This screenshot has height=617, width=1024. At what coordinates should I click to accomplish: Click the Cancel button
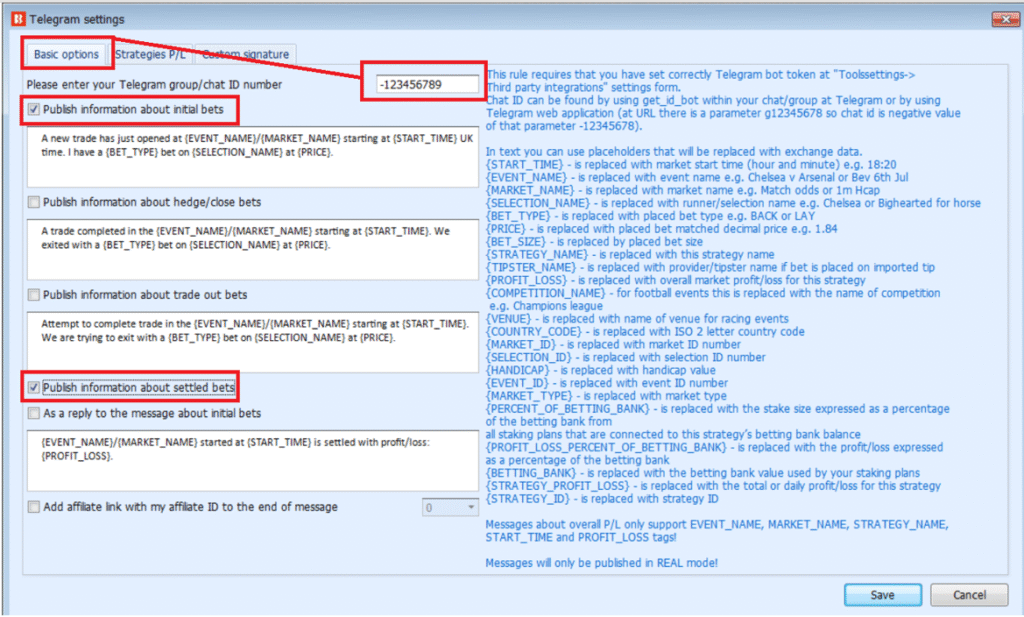pos(969,595)
